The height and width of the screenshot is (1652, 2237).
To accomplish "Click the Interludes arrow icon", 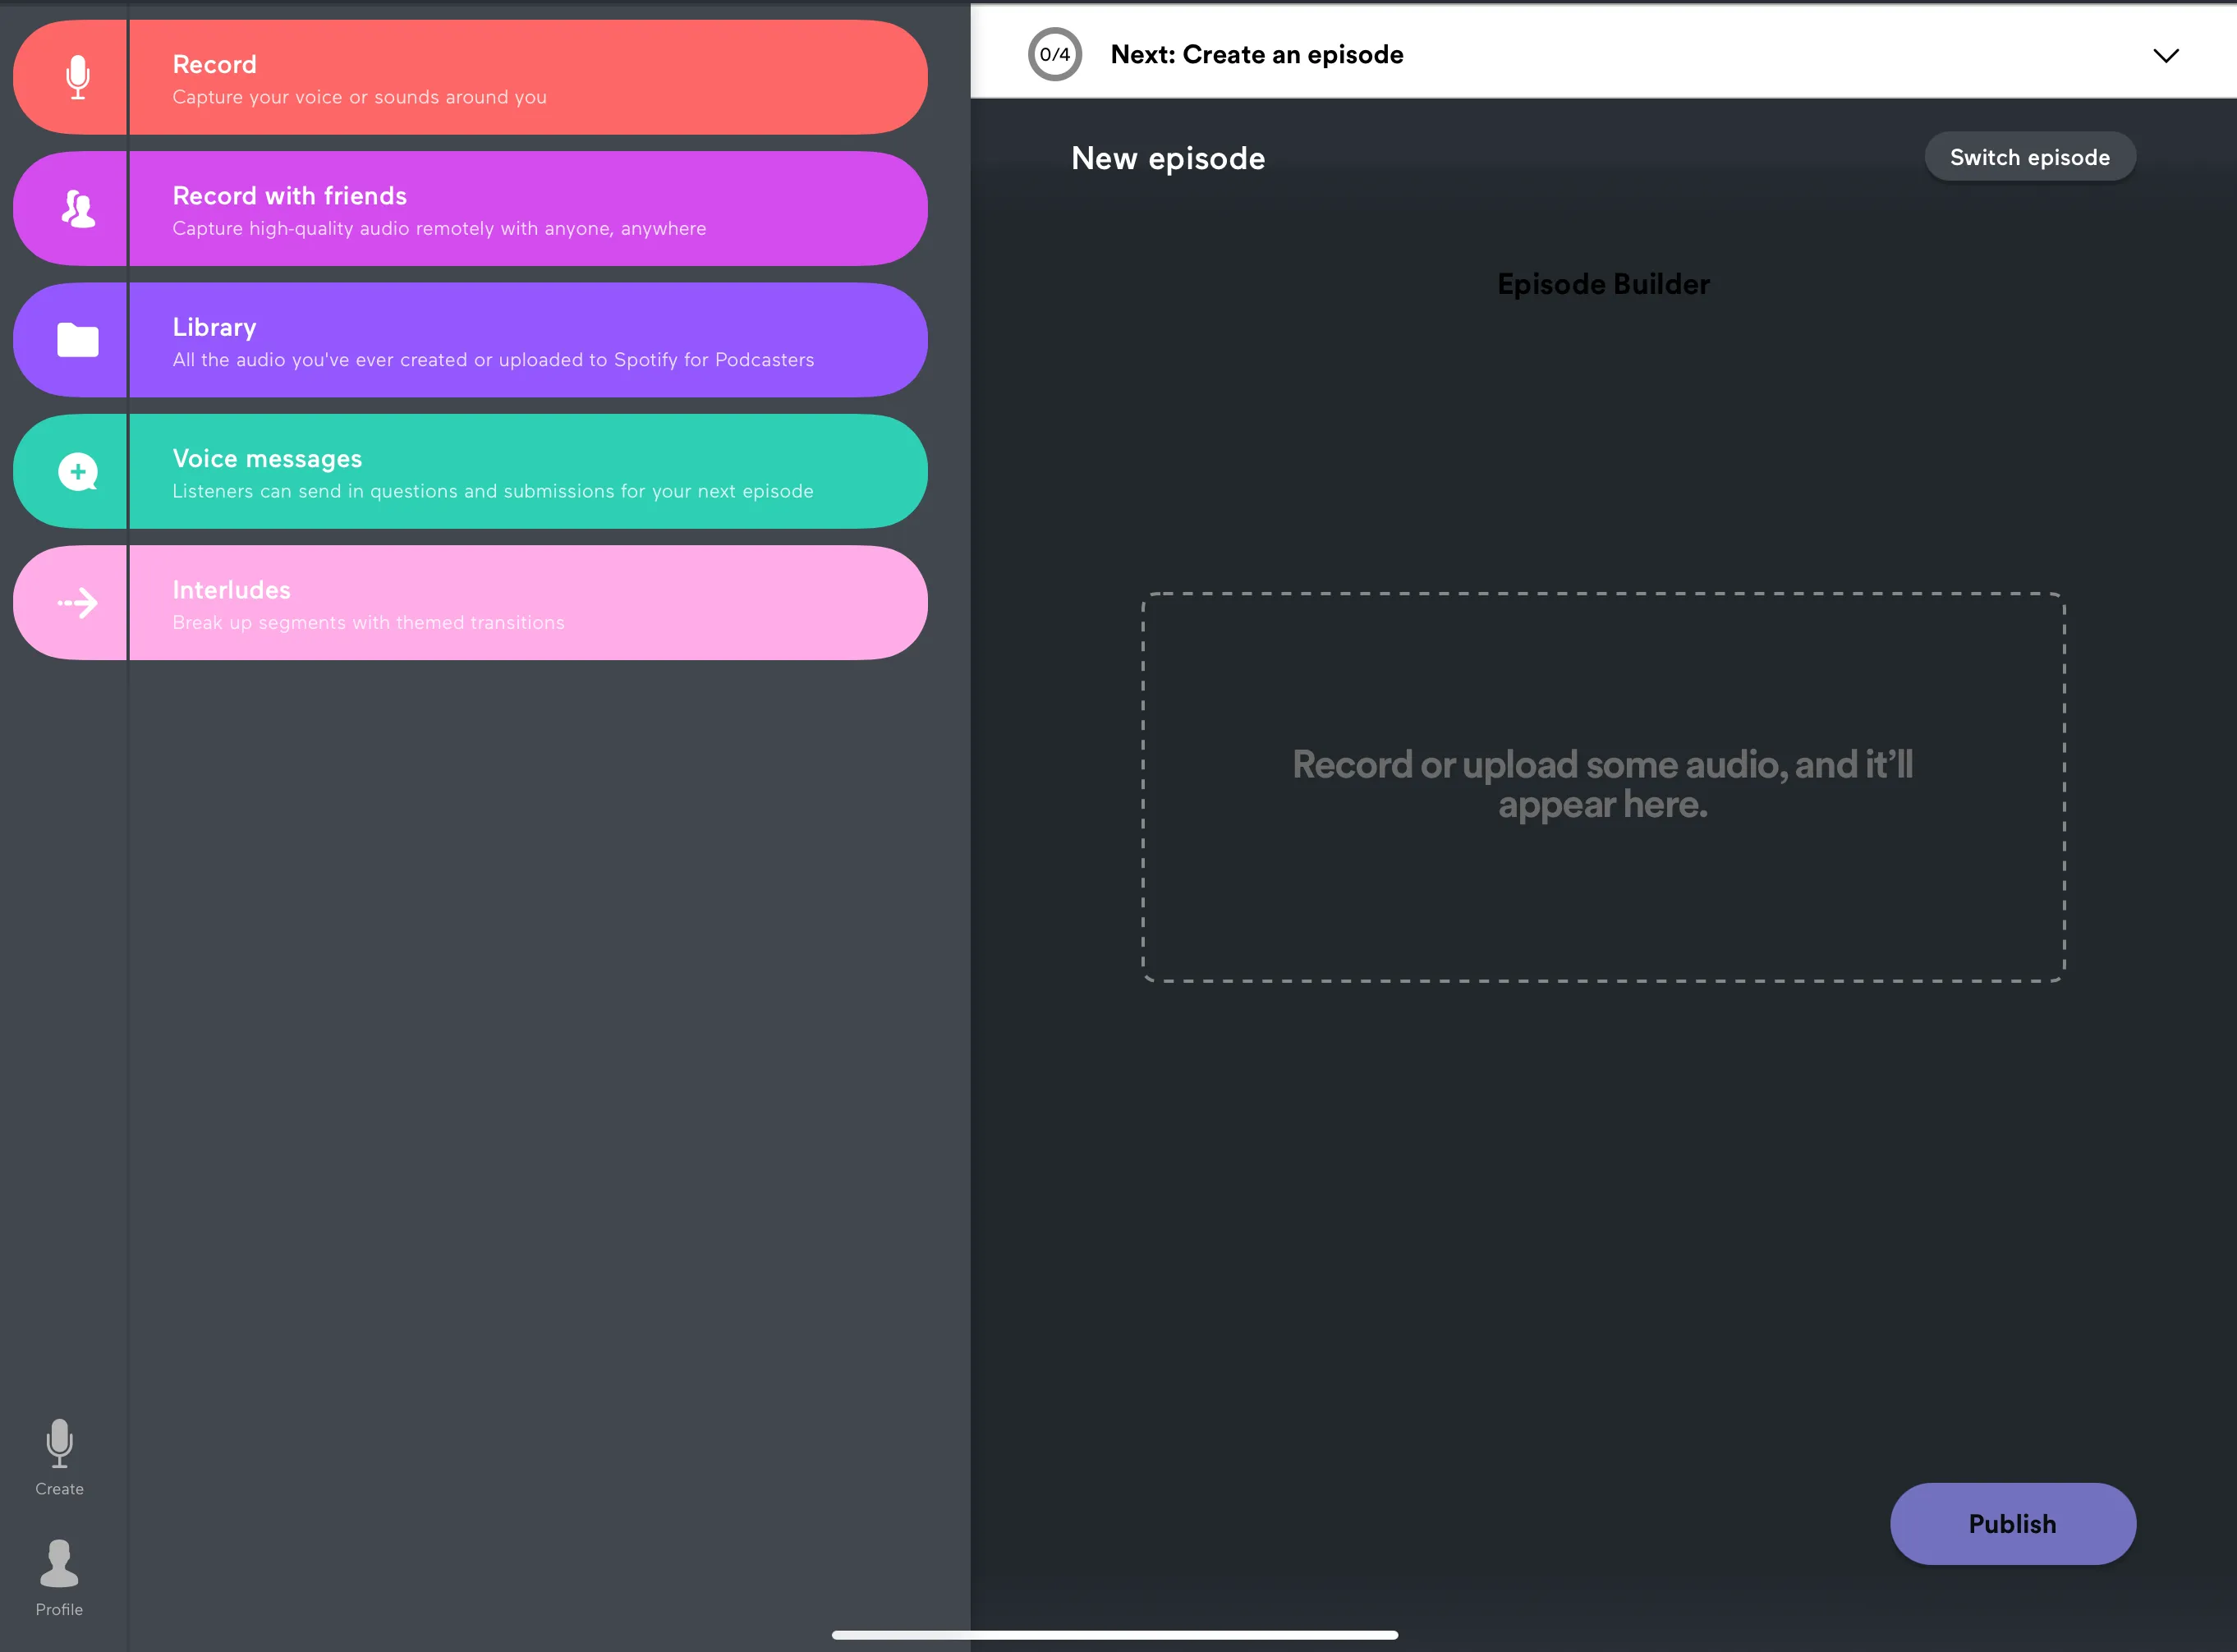I will tap(77, 603).
